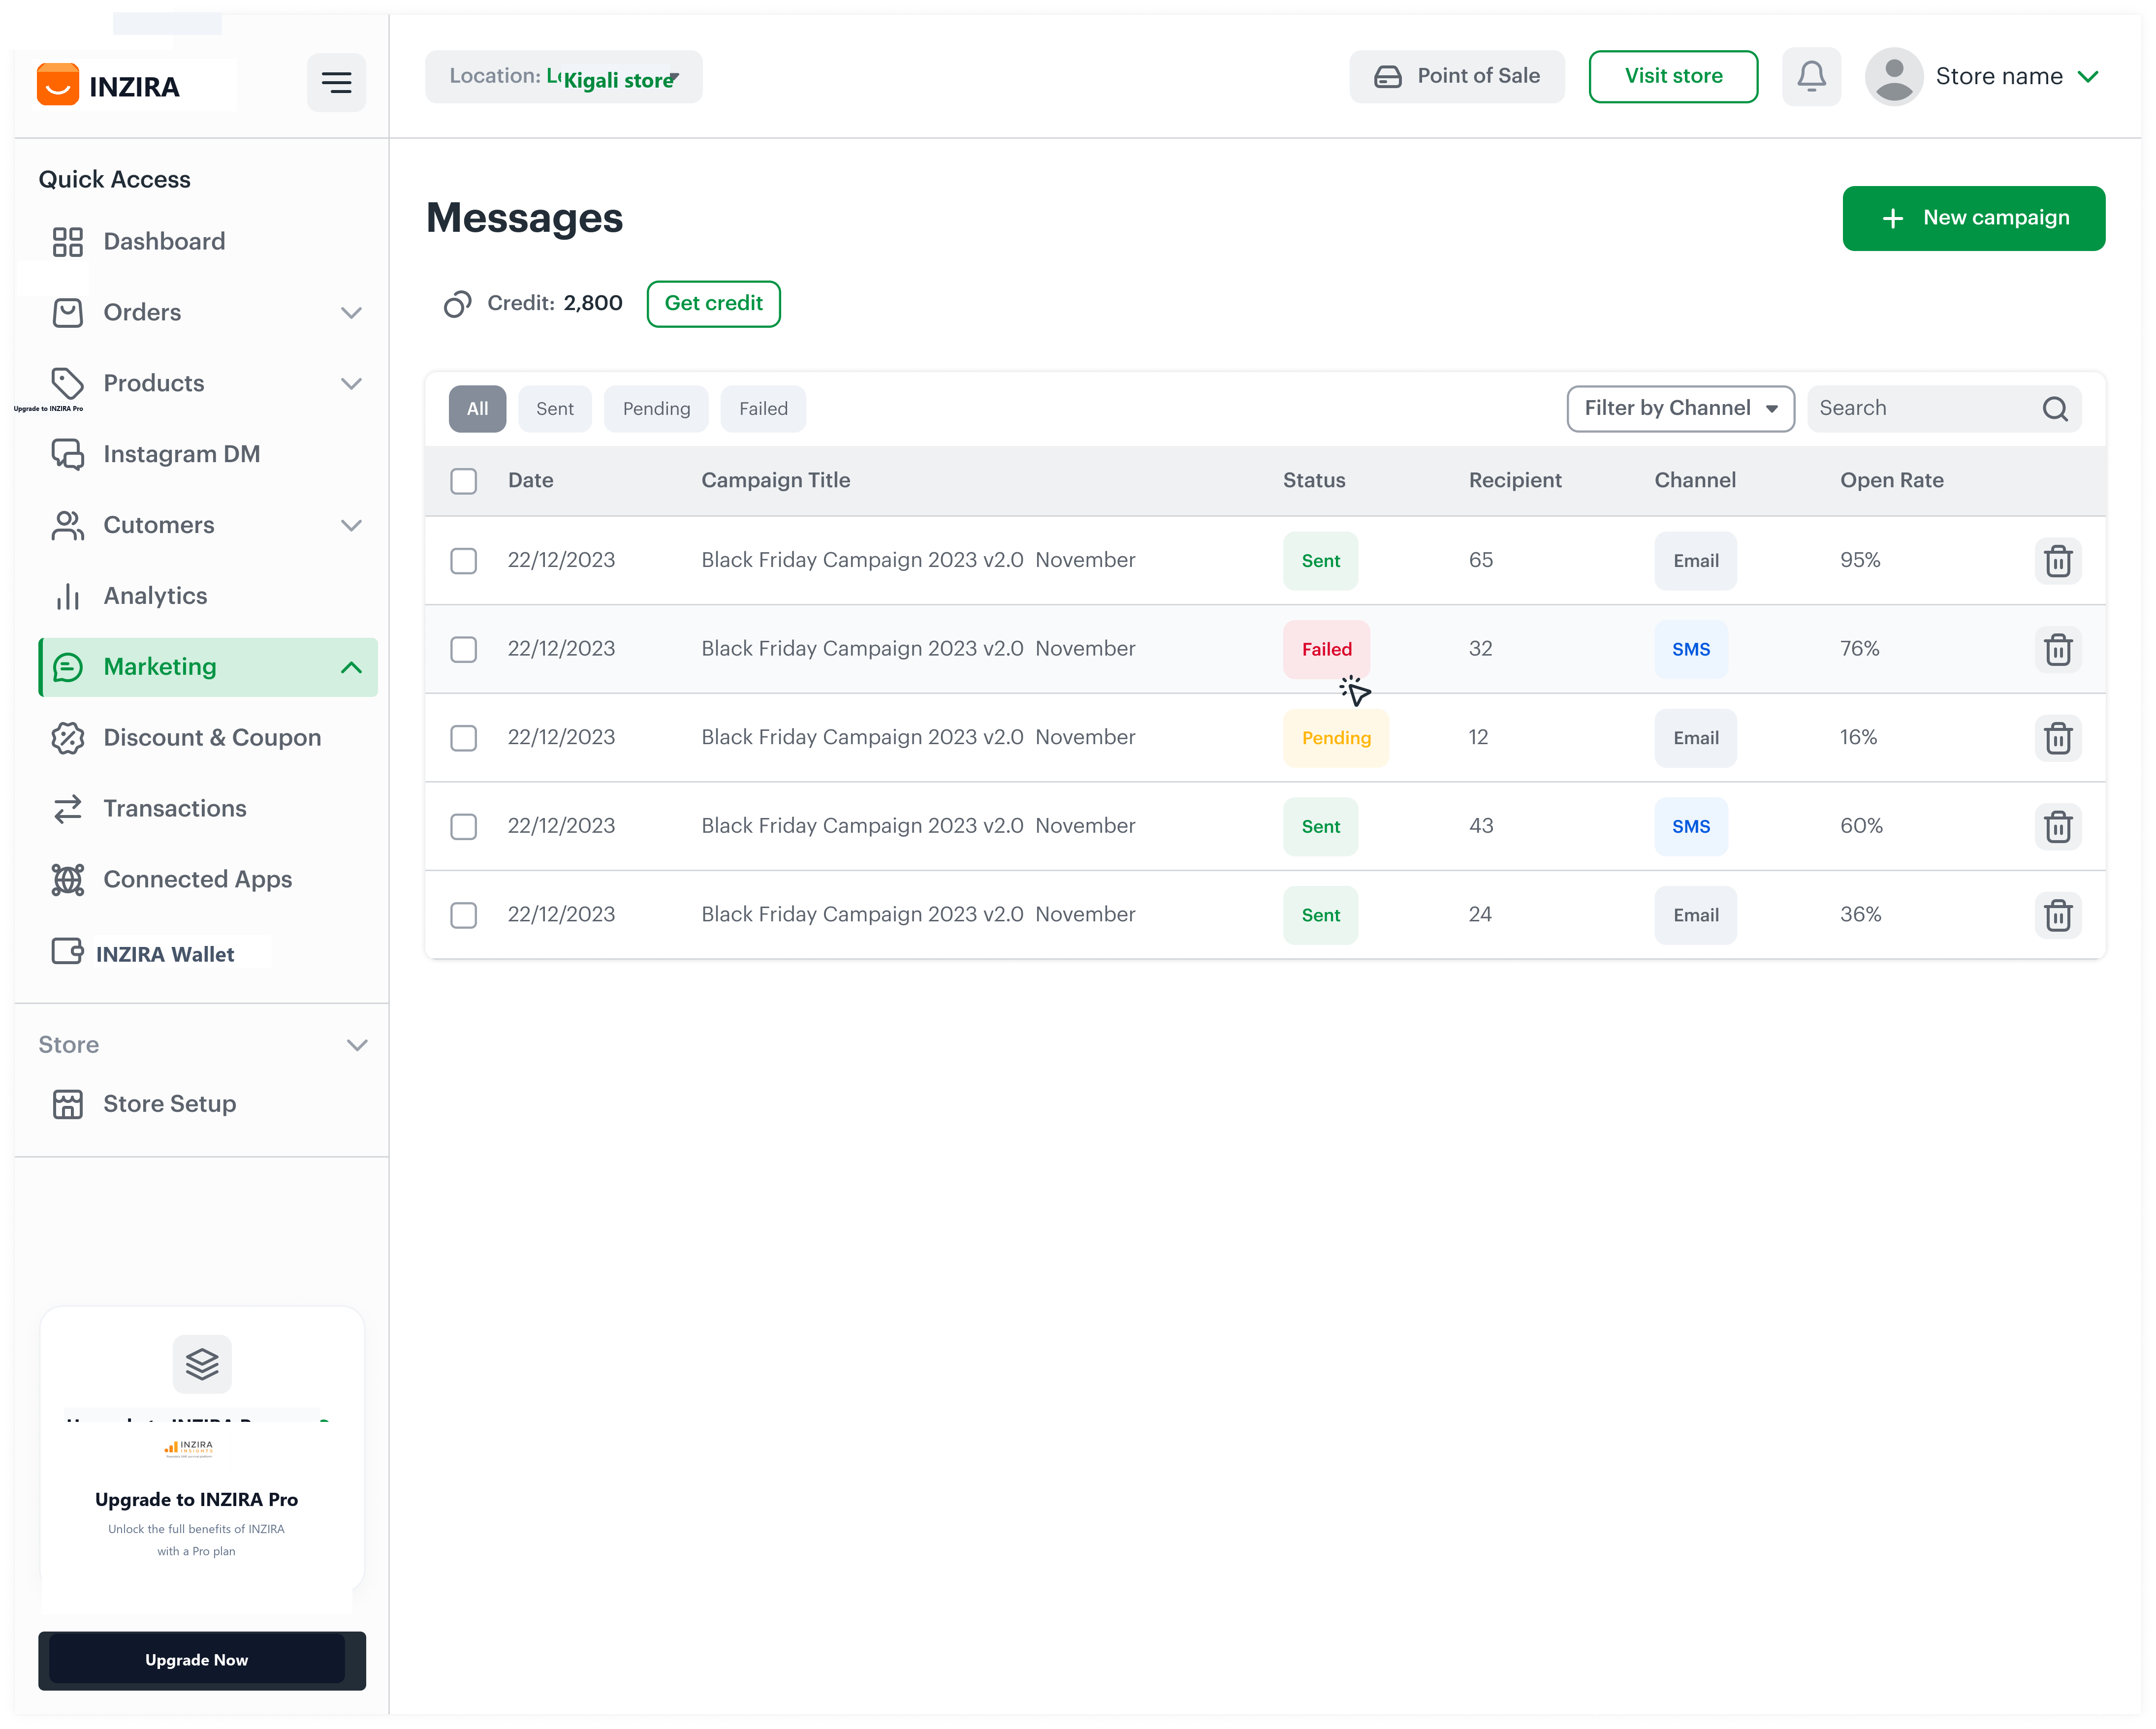Click the Store Setup shop icon
The width and height of the screenshot is (2156, 1729).
point(67,1104)
